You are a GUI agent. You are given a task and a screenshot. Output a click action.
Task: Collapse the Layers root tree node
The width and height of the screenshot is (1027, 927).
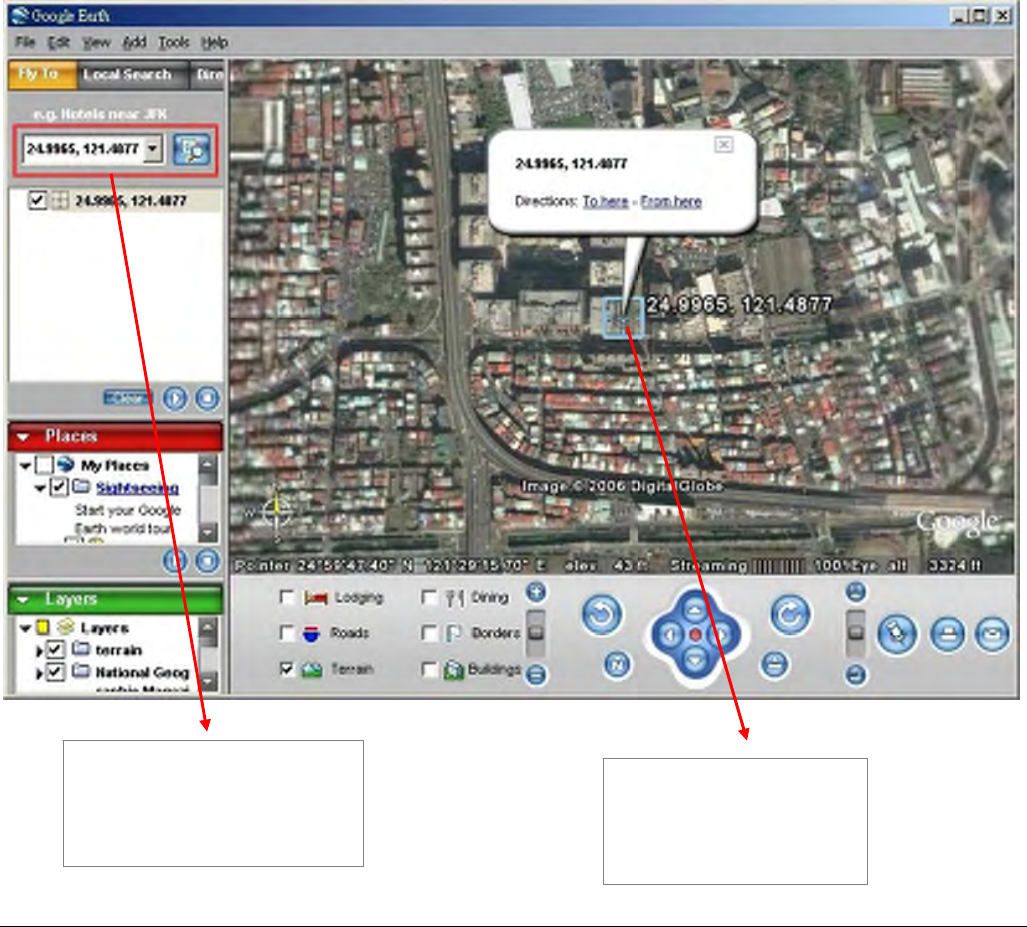pos(26,628)
